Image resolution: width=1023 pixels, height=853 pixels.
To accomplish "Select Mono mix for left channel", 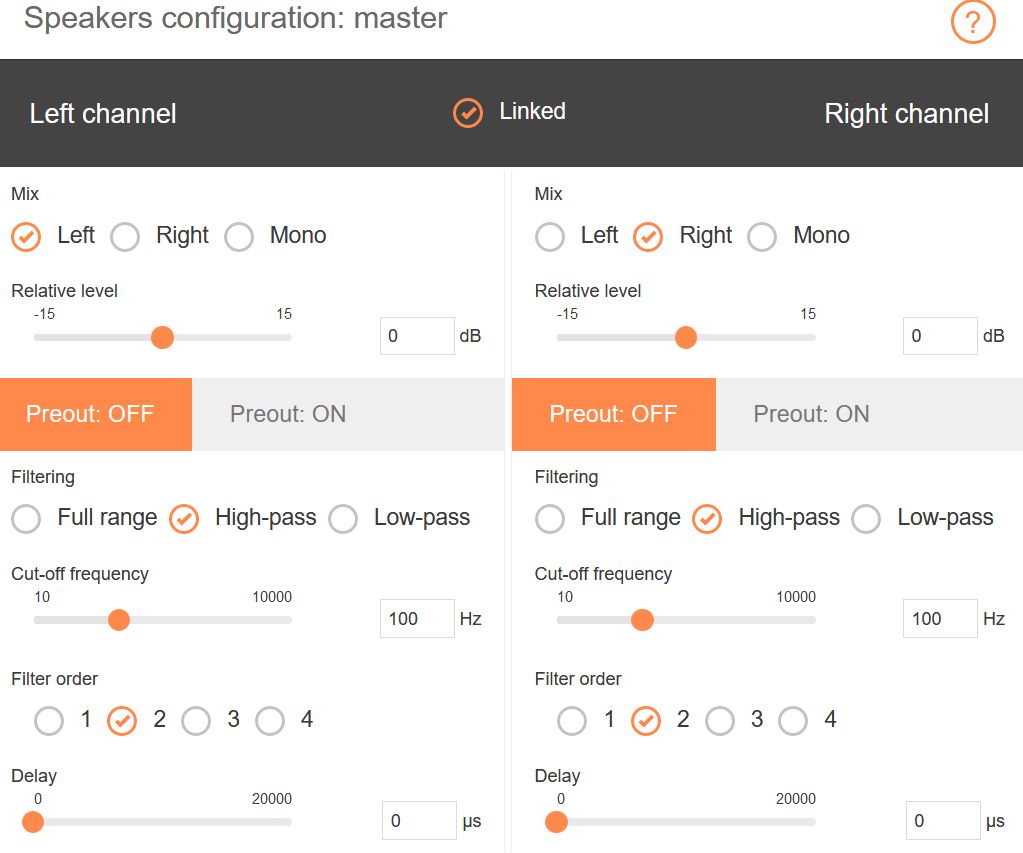I will click(x=239, y=237).
